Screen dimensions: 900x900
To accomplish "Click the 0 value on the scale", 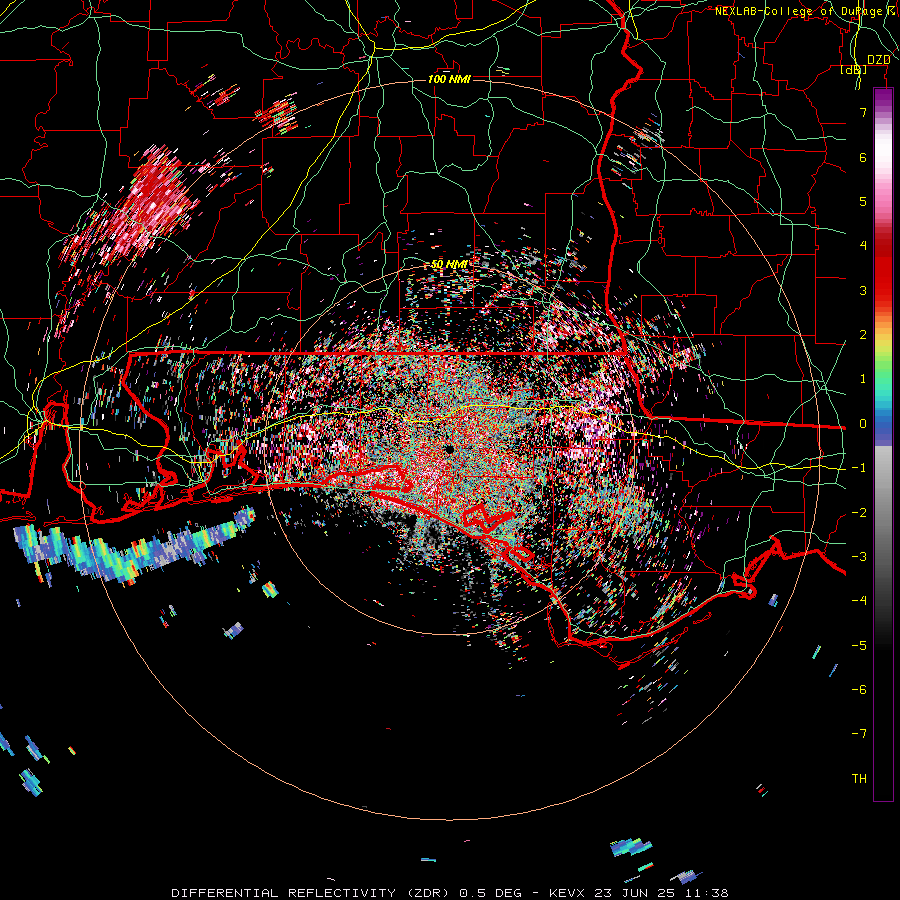I will [x=863, y=424].
